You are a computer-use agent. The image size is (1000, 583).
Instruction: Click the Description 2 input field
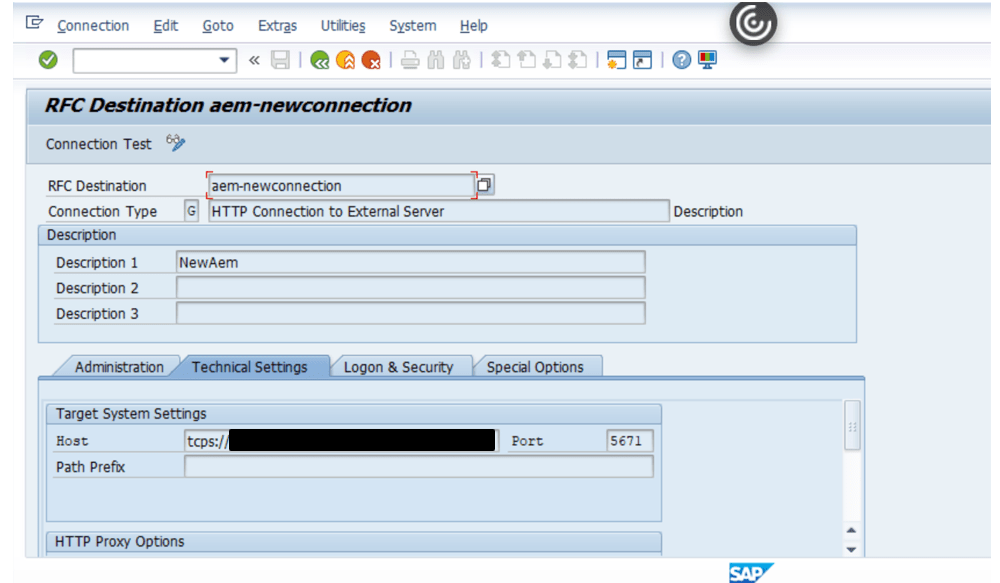[410, 288]
